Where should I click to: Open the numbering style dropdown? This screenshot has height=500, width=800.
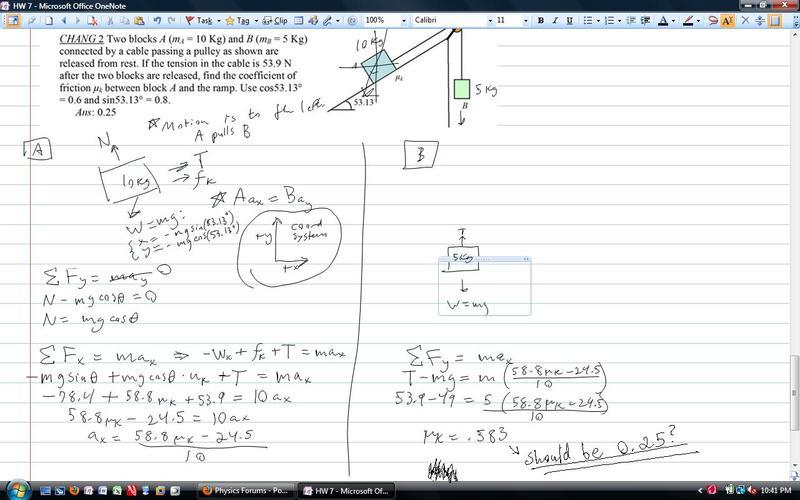tap(619, 21)
